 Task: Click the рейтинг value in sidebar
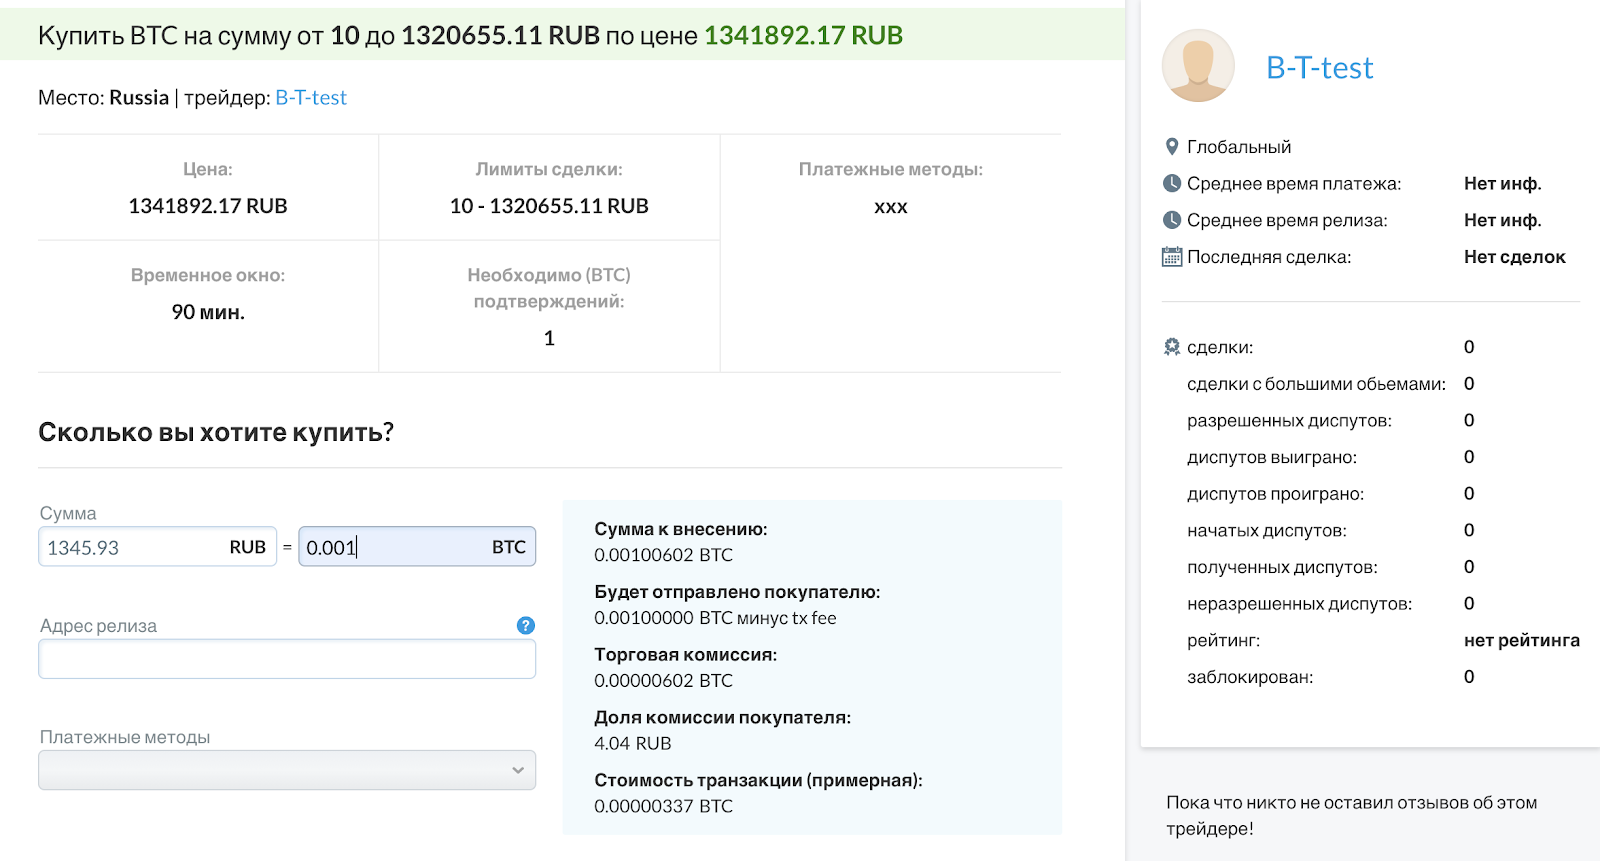pyautogui.click(x=1521, y=640)
